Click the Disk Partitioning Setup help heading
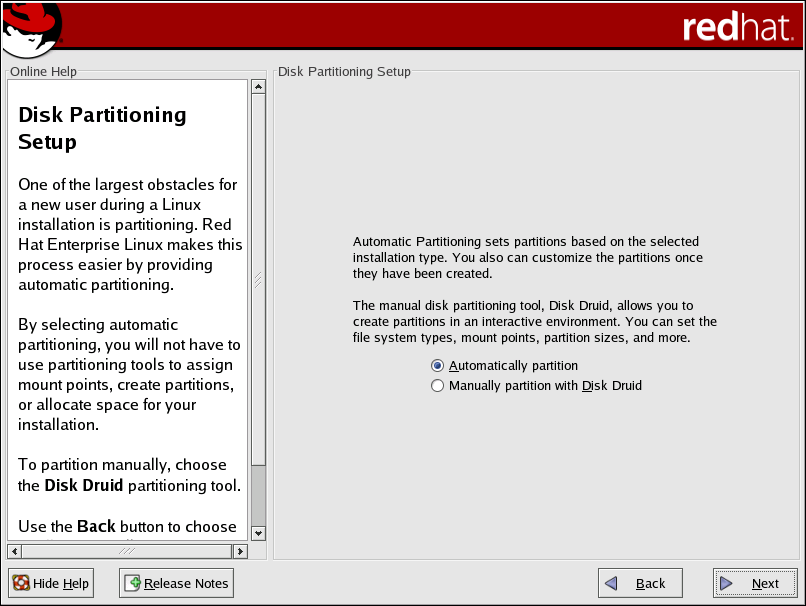Image resolution: width=806 pixels, height=606 pixels. point(102,128)
